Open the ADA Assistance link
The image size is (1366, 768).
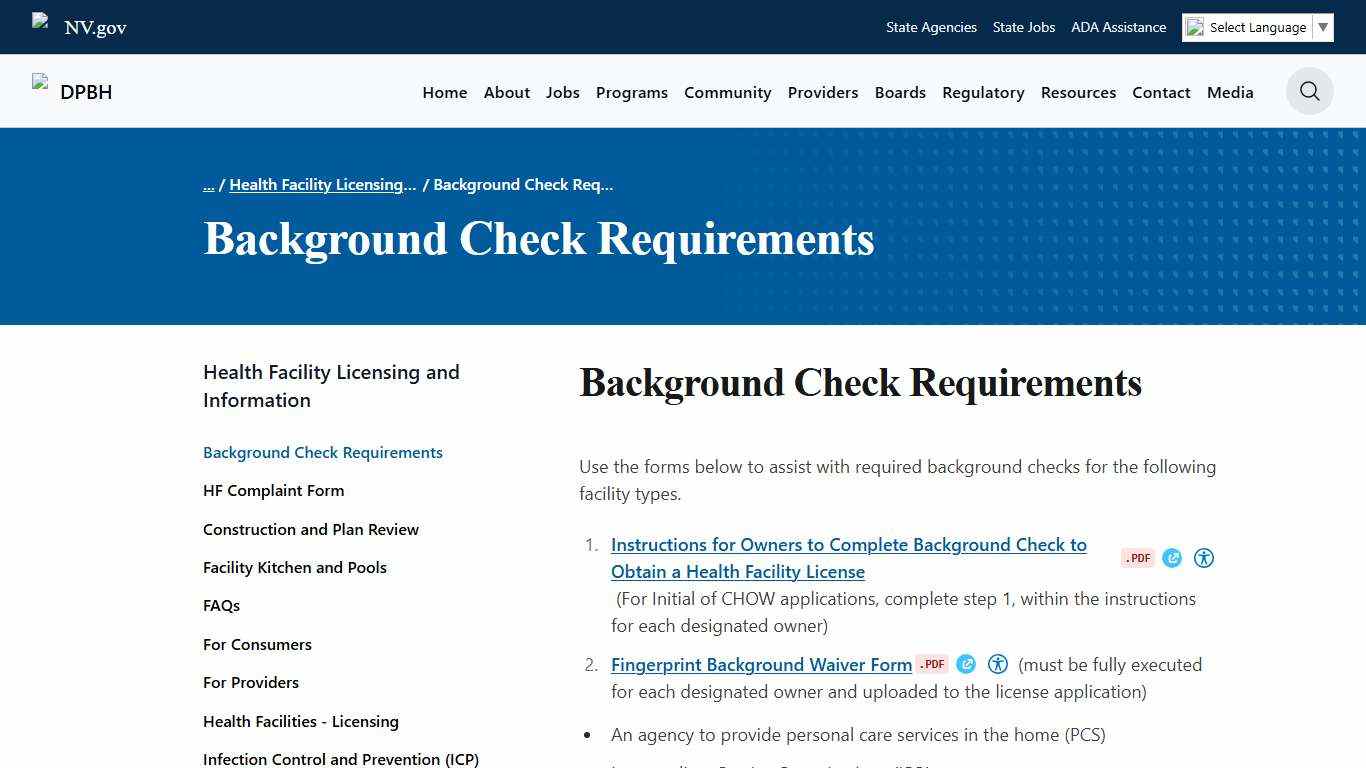(1118, 27)
